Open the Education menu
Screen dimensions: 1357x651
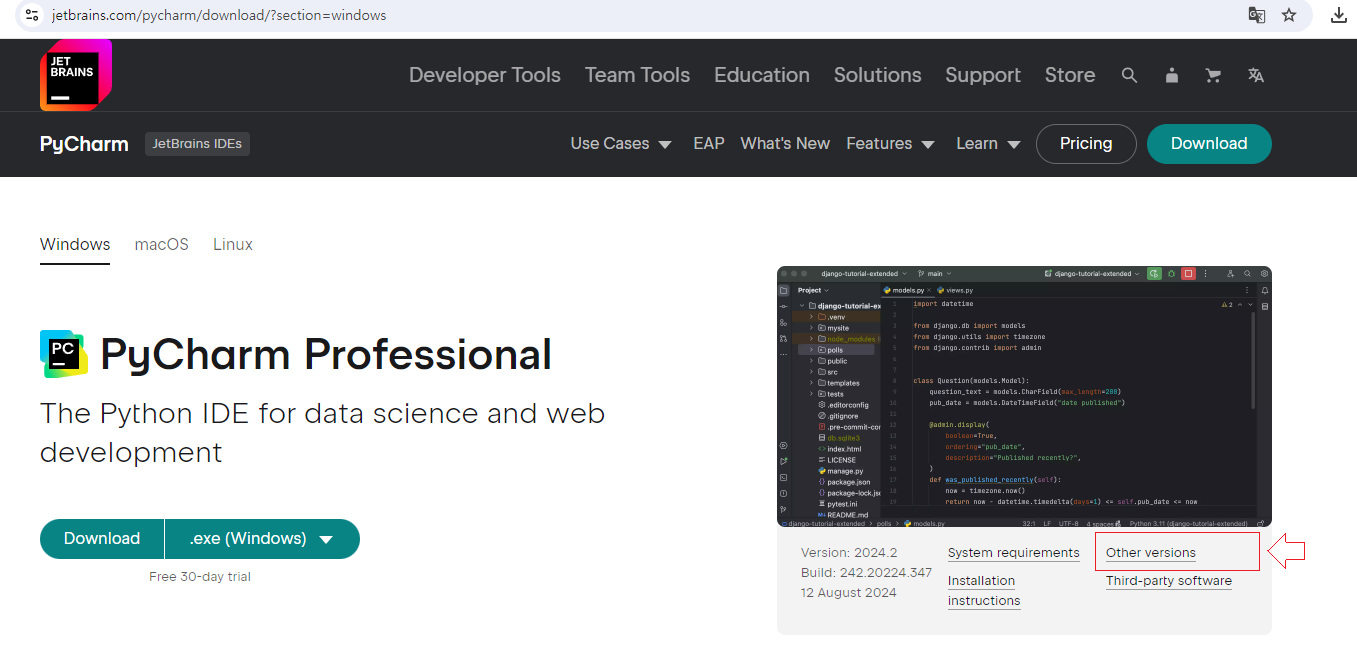(762, 75)
